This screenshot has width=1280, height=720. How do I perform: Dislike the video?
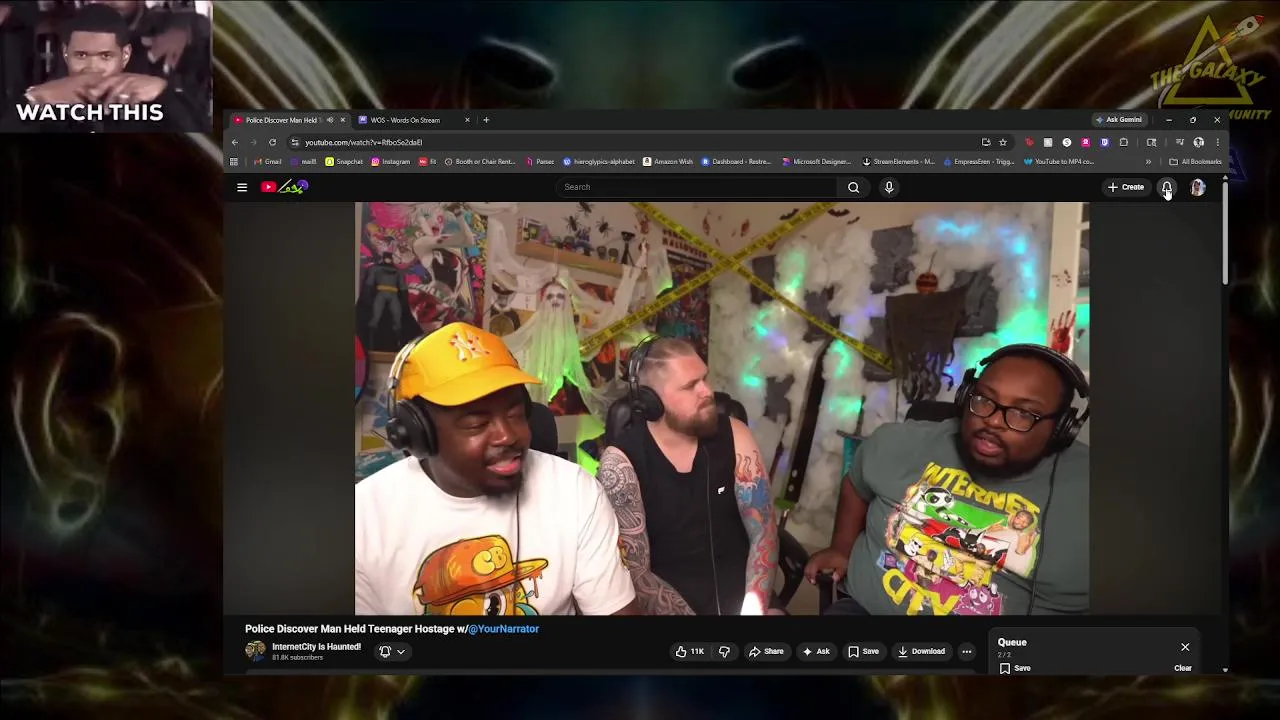coord(724,651)
